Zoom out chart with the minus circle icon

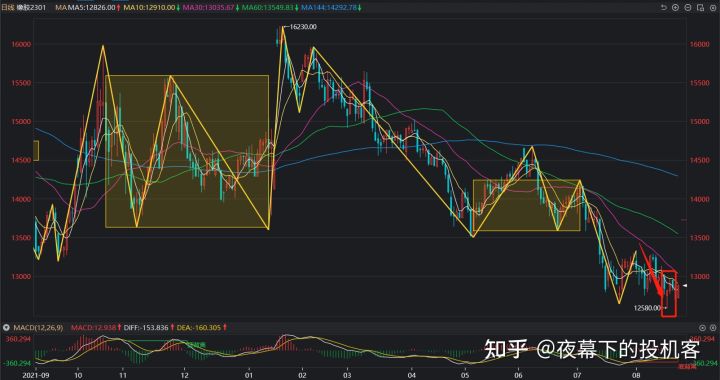point(688,7)
